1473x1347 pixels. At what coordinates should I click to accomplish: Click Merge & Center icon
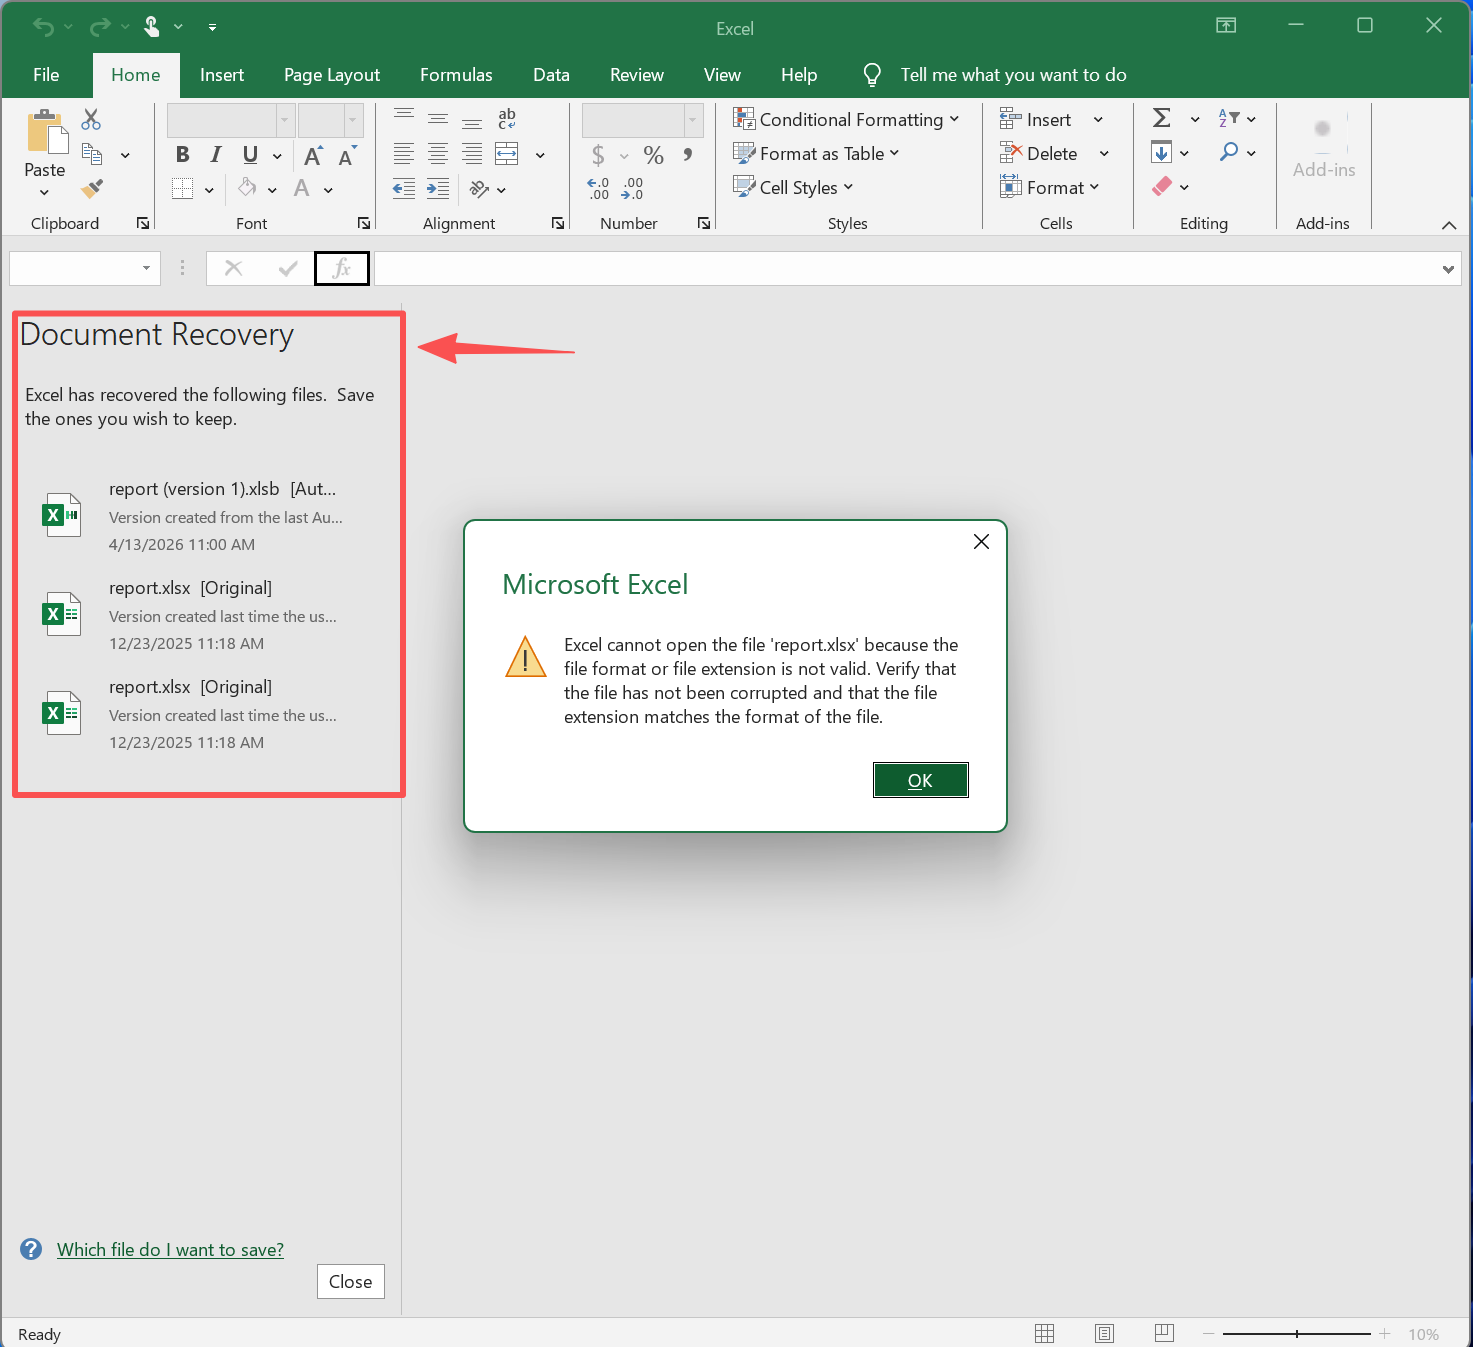(x=507, y=154)
